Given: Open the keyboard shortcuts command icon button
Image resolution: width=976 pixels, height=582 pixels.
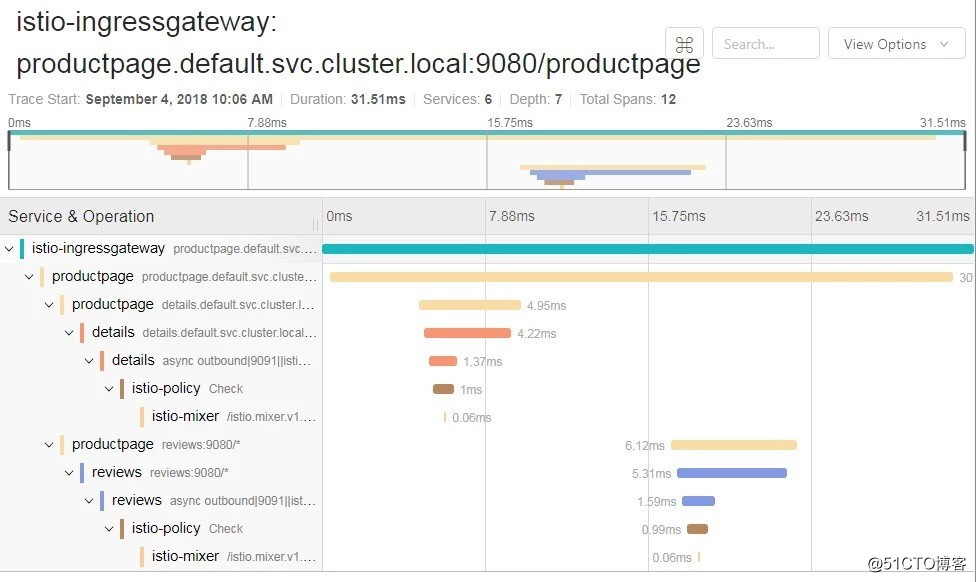Looking at the screenshot, I should (684, 44).
